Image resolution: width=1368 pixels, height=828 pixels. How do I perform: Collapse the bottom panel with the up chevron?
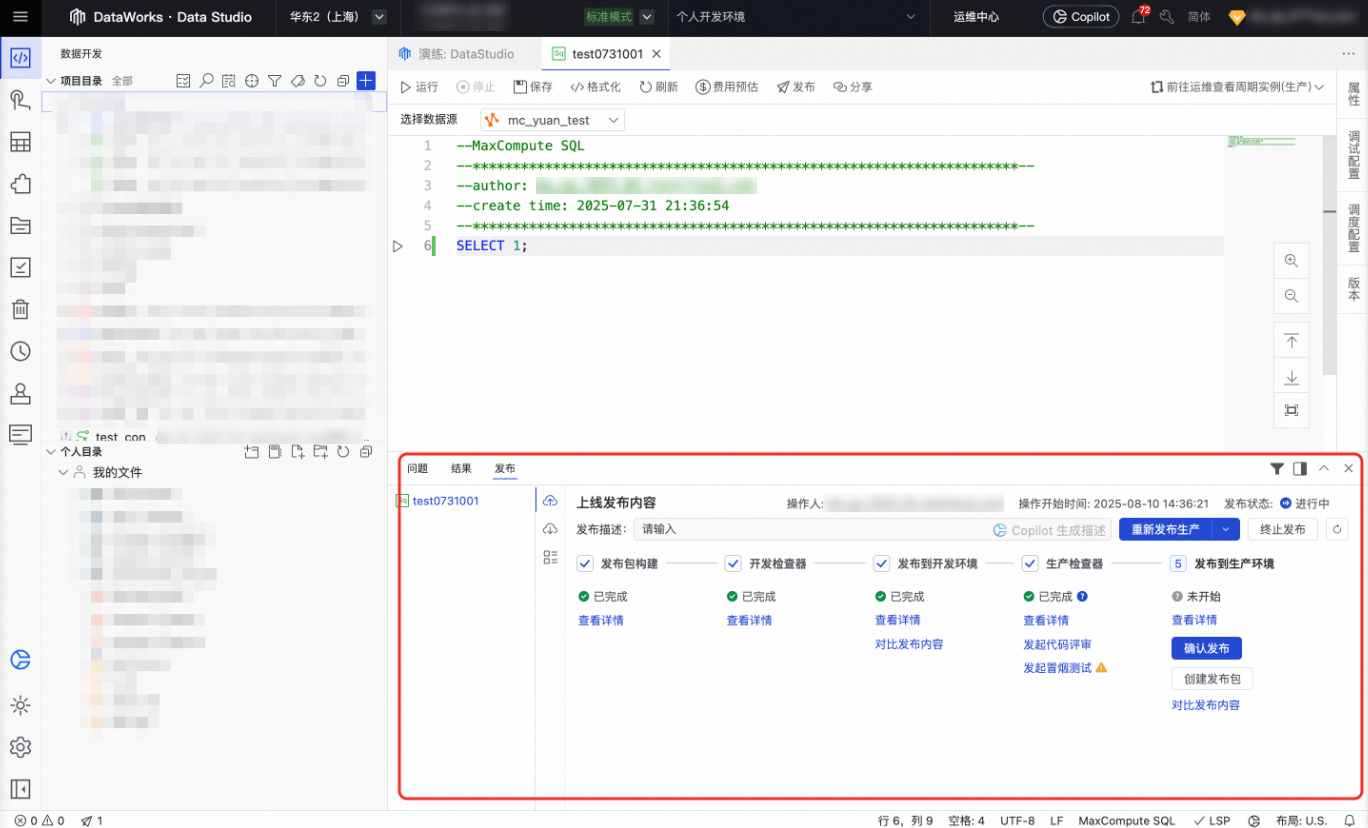click(1324, 468)
